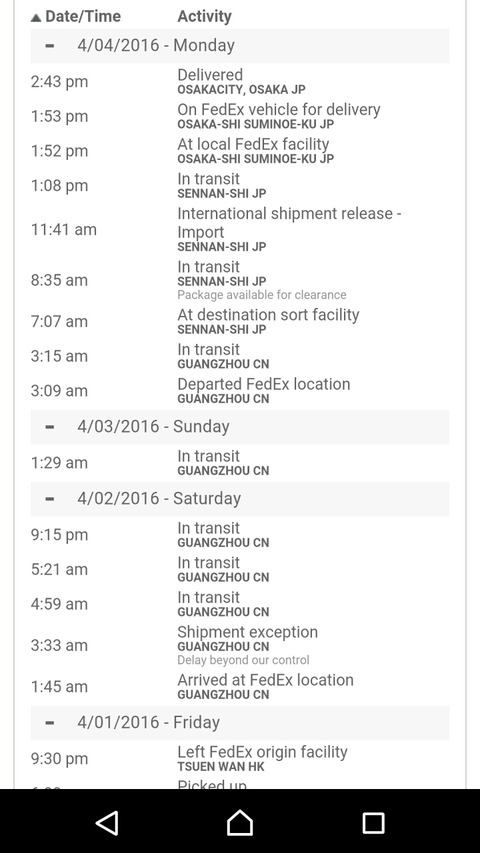Screen dimensions: 480x853
Task: Tap the Android recent apps square icon
Action: (x=373, y=823)
